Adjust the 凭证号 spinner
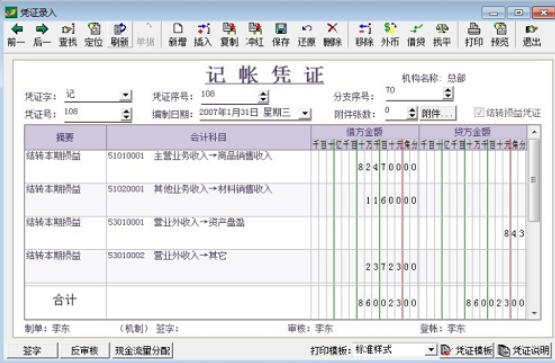 click(126, 114)
